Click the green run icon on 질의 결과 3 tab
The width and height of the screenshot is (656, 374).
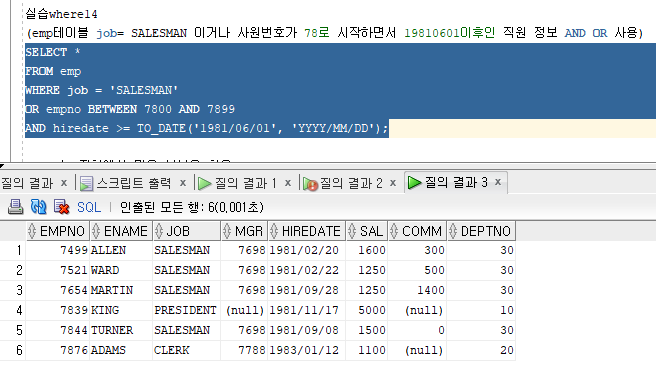[x=414, y=182]
